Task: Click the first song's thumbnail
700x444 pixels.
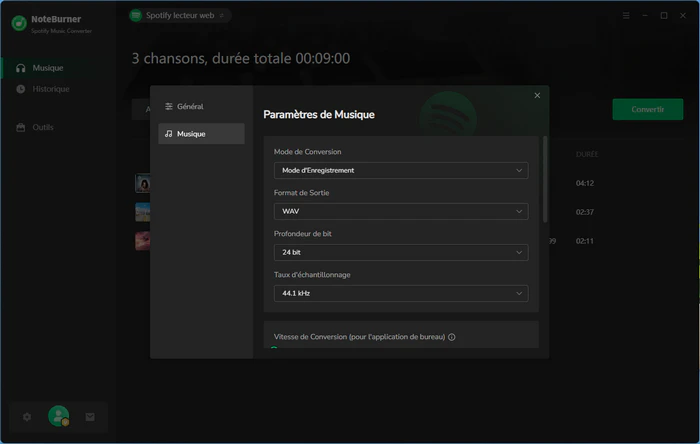Action: [x=143, y=183]
